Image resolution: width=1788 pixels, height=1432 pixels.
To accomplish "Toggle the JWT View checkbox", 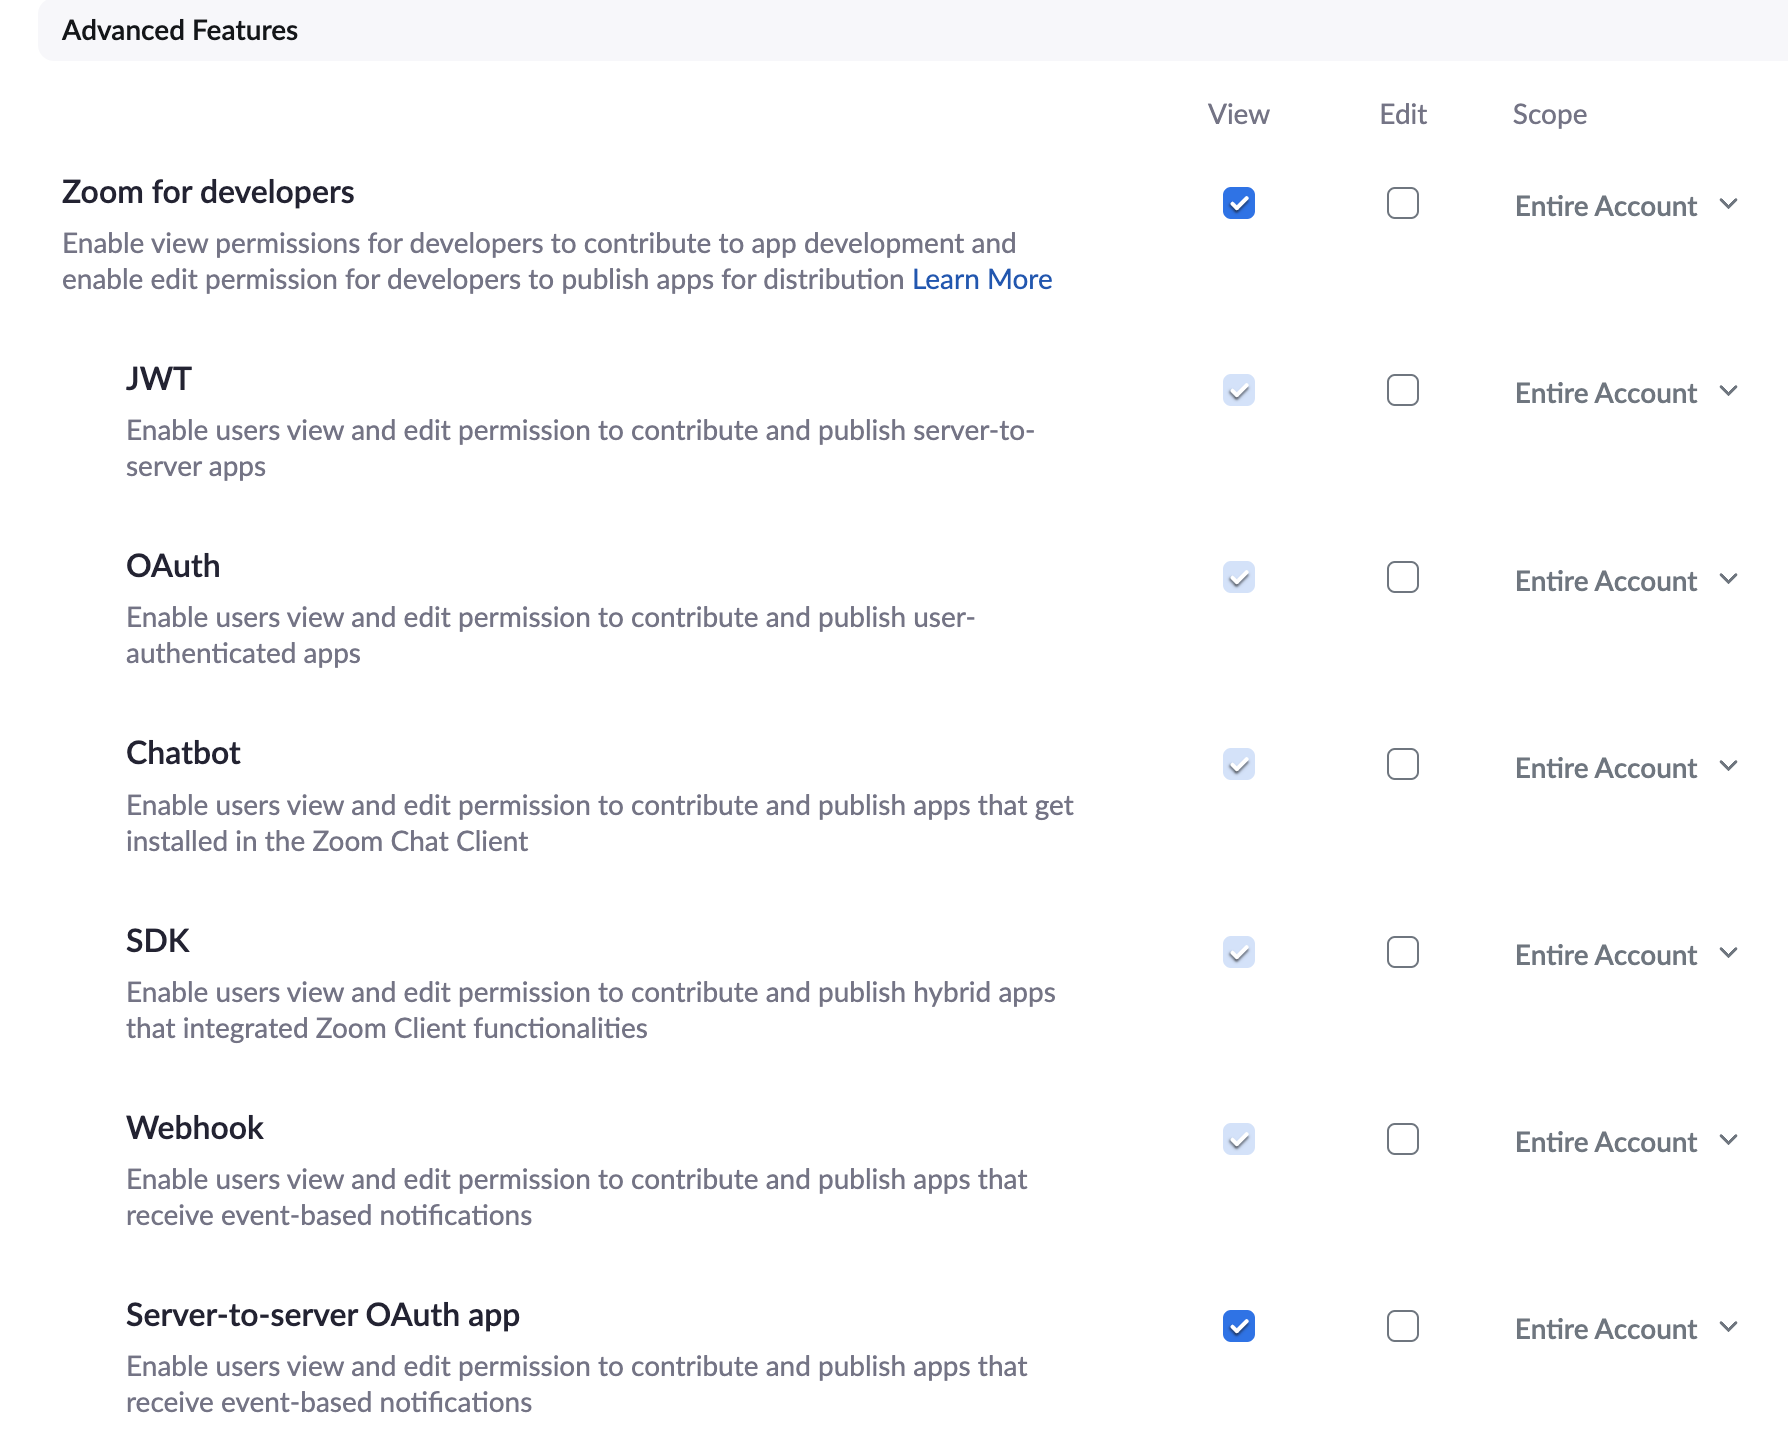I will [1238, 390].
